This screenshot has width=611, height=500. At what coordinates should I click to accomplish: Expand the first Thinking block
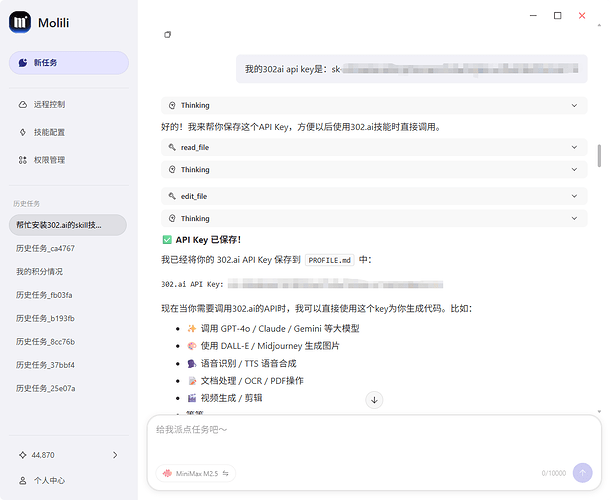click(x=374, y=105)
